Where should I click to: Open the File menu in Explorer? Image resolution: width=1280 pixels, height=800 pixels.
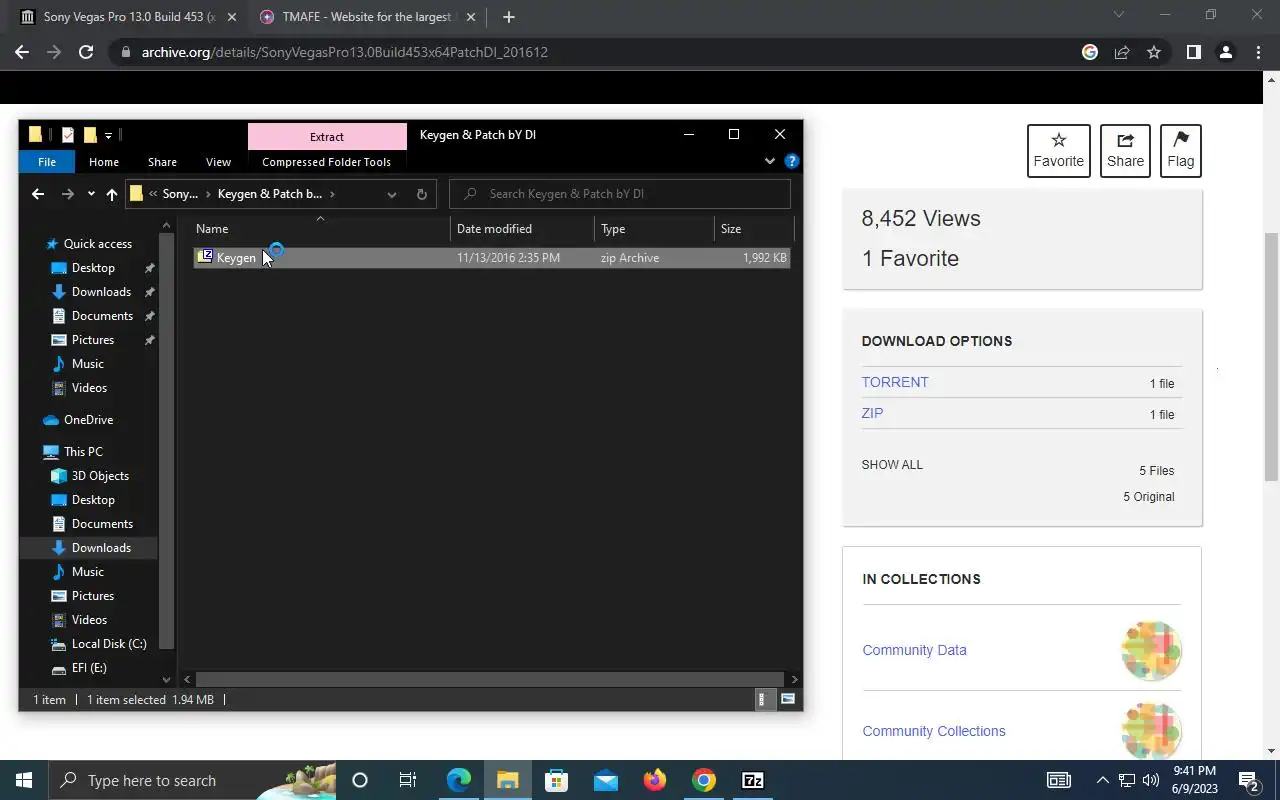[x=47, y=162]
